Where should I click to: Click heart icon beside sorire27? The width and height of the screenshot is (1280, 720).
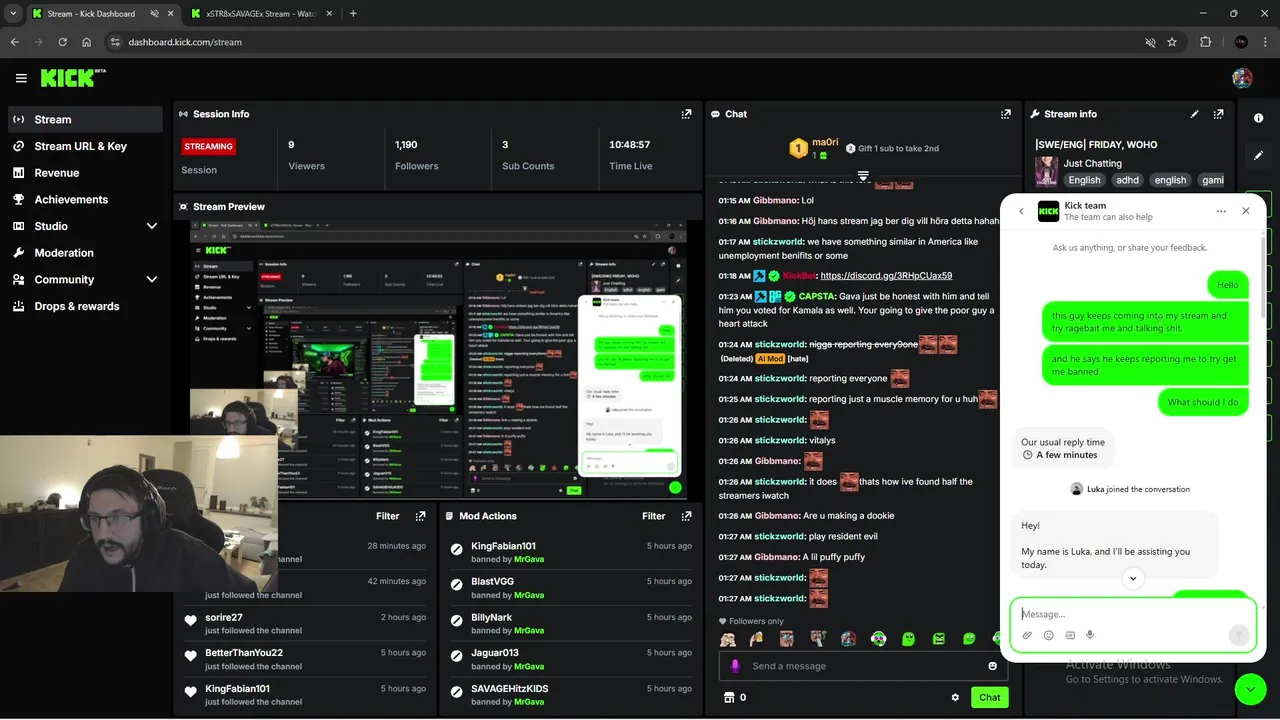click(x=191, y=621)
